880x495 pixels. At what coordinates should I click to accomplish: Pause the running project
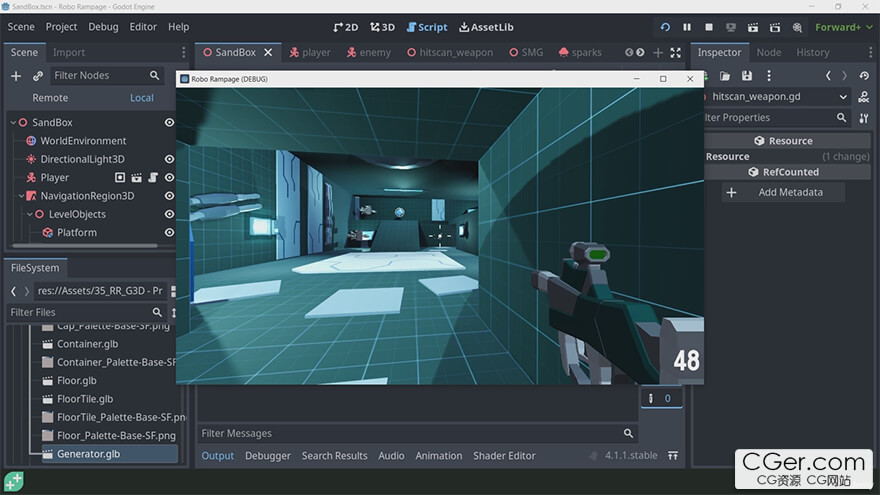click(687, 27)
